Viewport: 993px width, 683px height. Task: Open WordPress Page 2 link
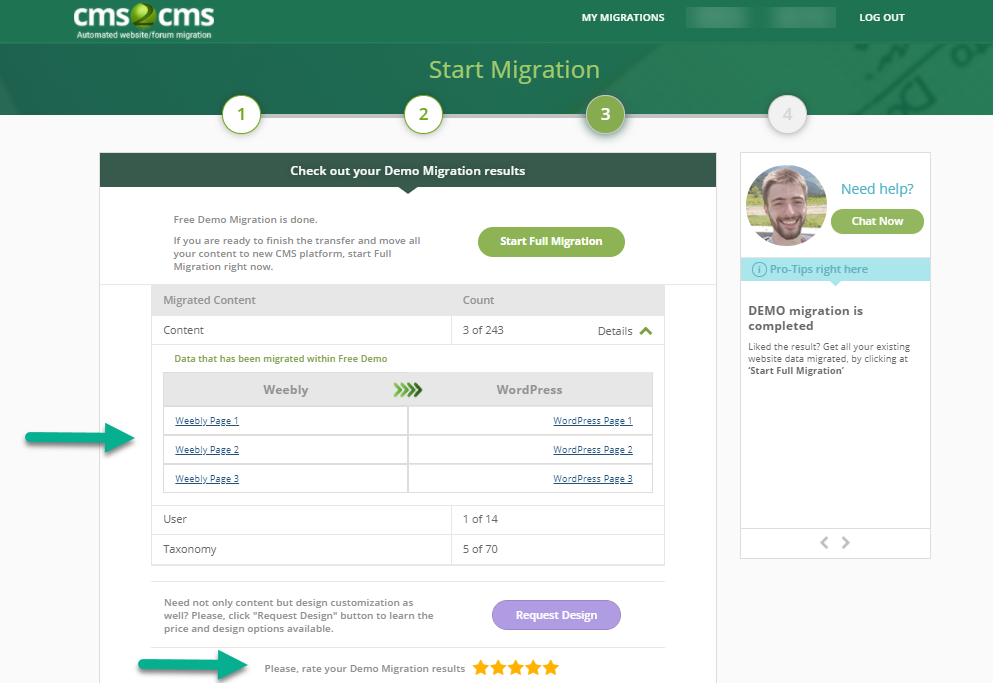click(x=593, y=450)
